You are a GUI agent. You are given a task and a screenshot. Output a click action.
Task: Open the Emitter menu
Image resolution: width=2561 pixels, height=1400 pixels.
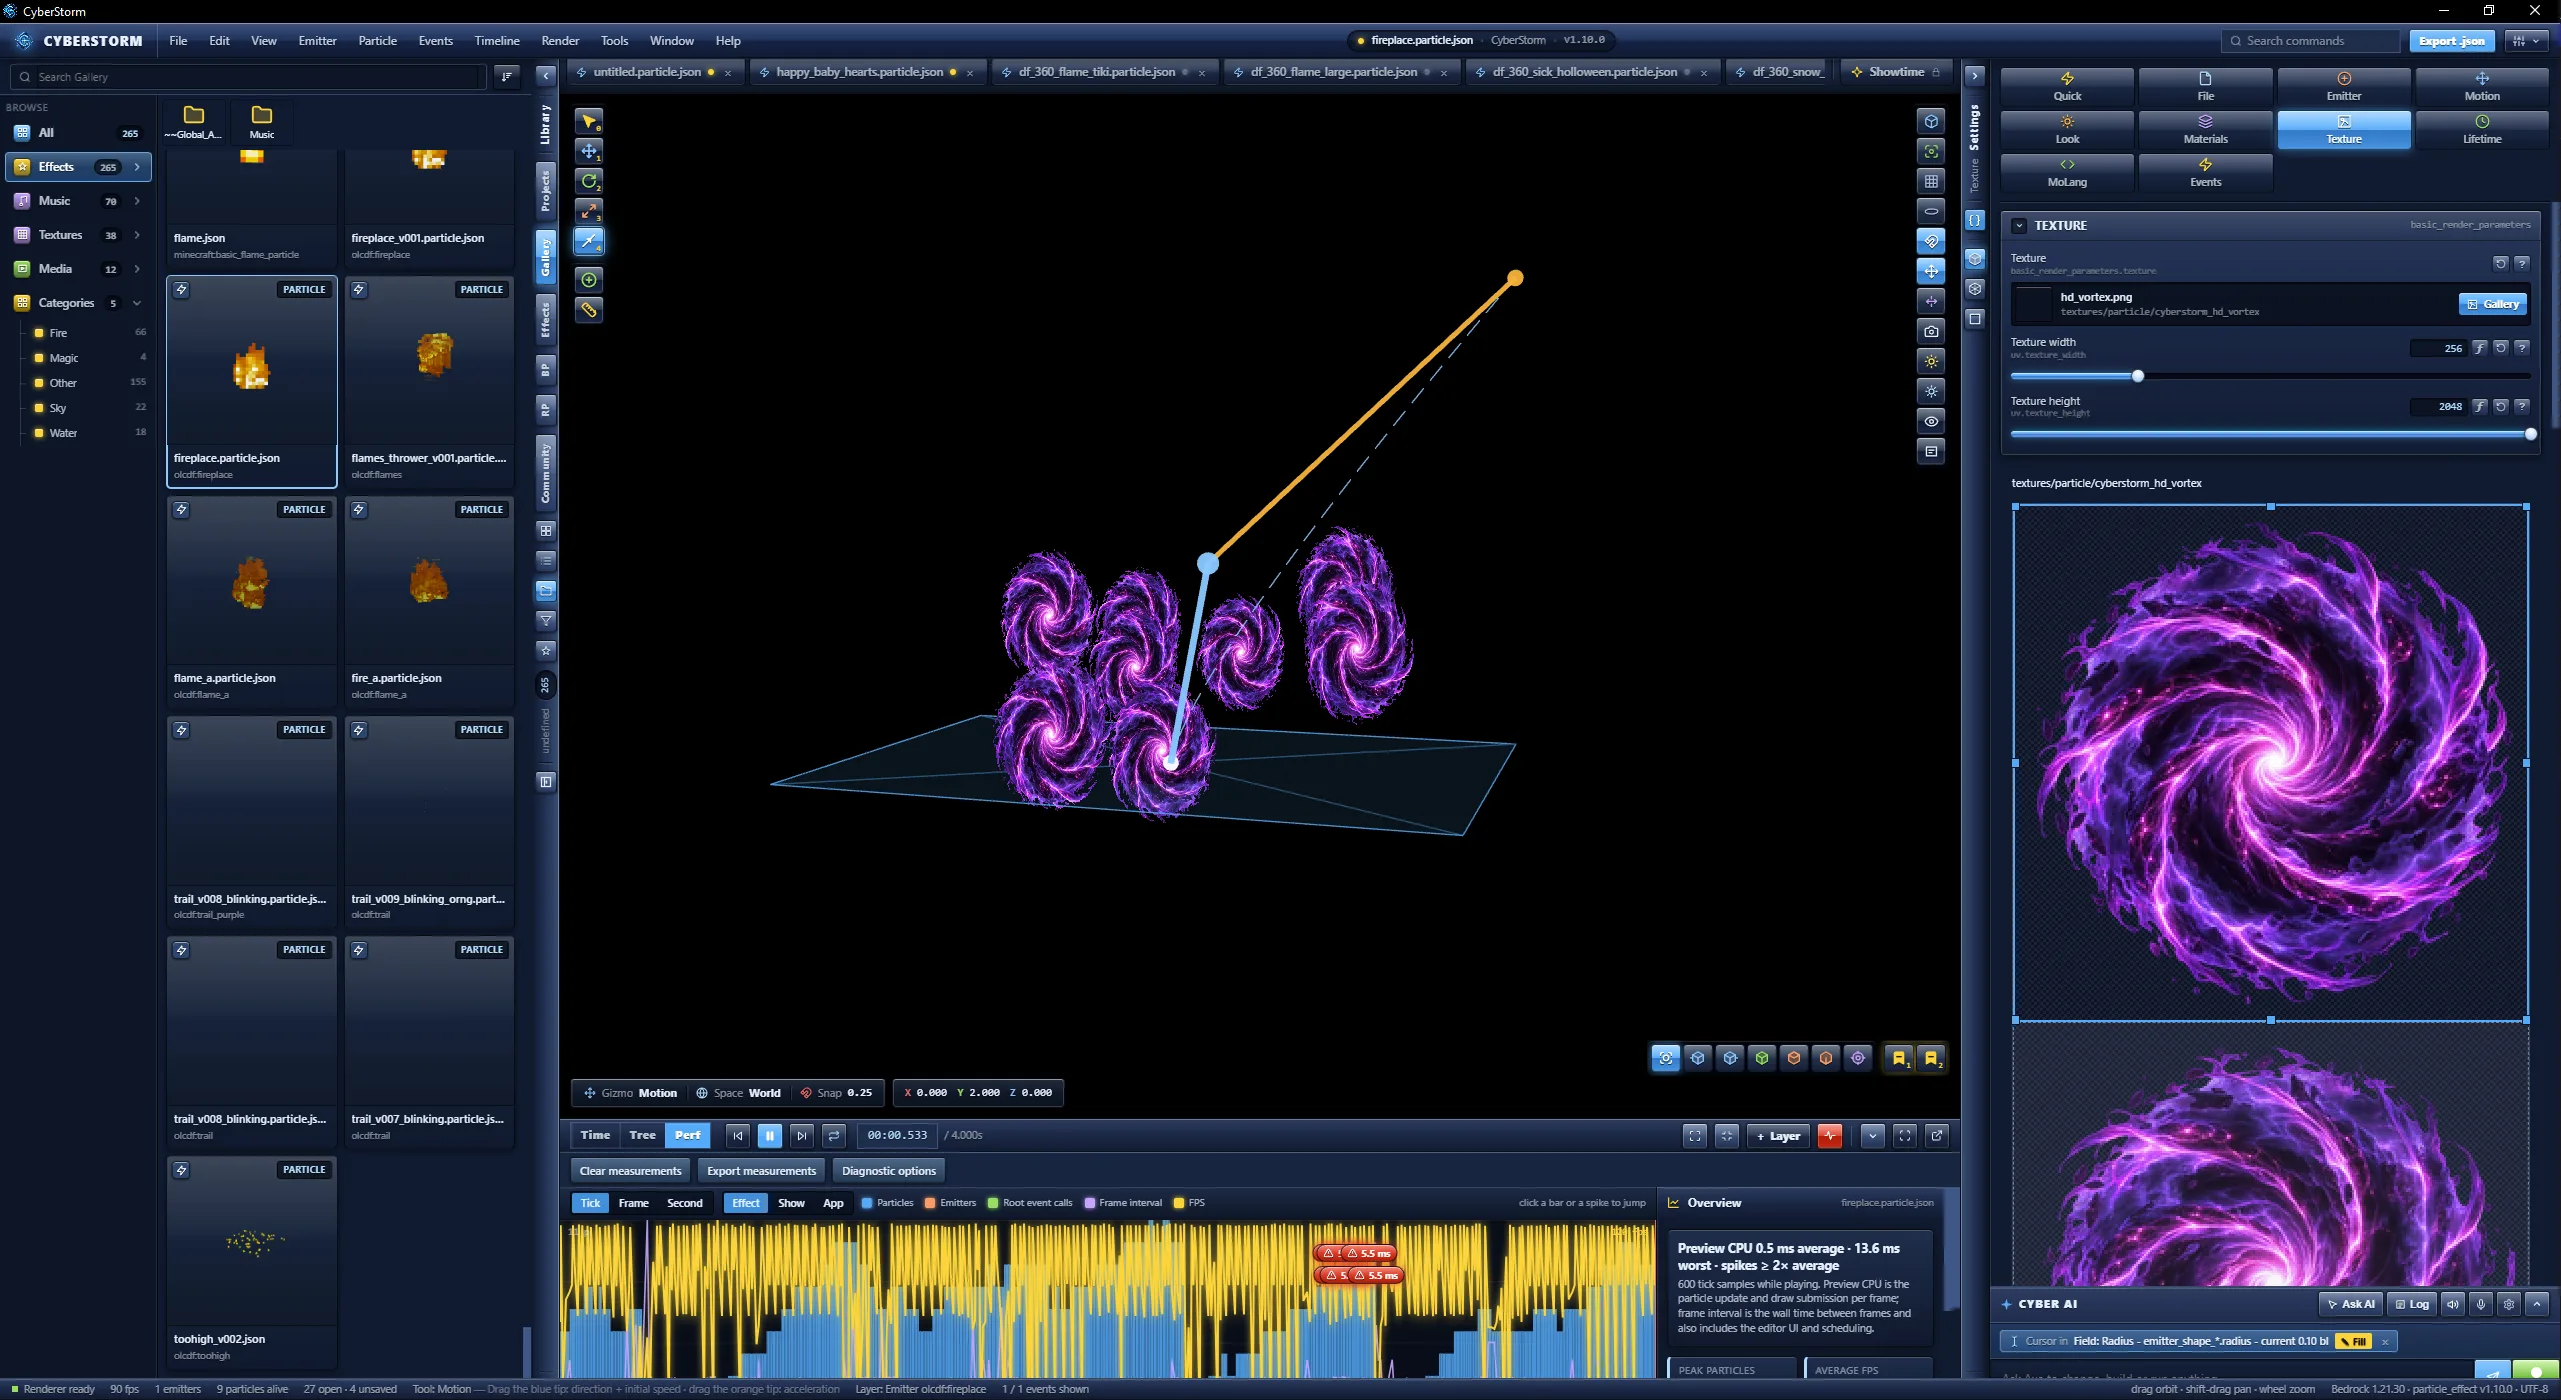(x=317, y=41)
